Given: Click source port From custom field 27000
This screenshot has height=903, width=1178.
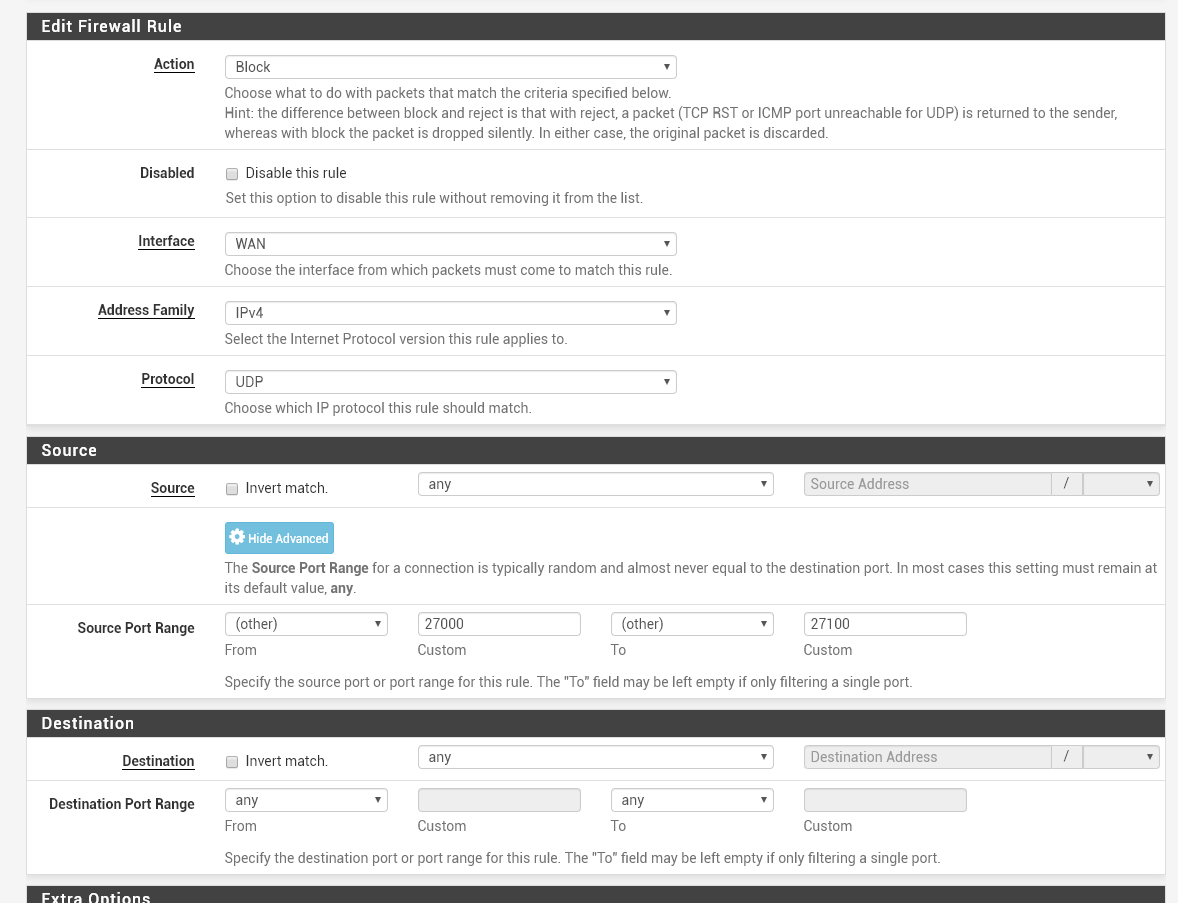Looking at the screenshot, I should pyautogui.click(x=499, y=624).
